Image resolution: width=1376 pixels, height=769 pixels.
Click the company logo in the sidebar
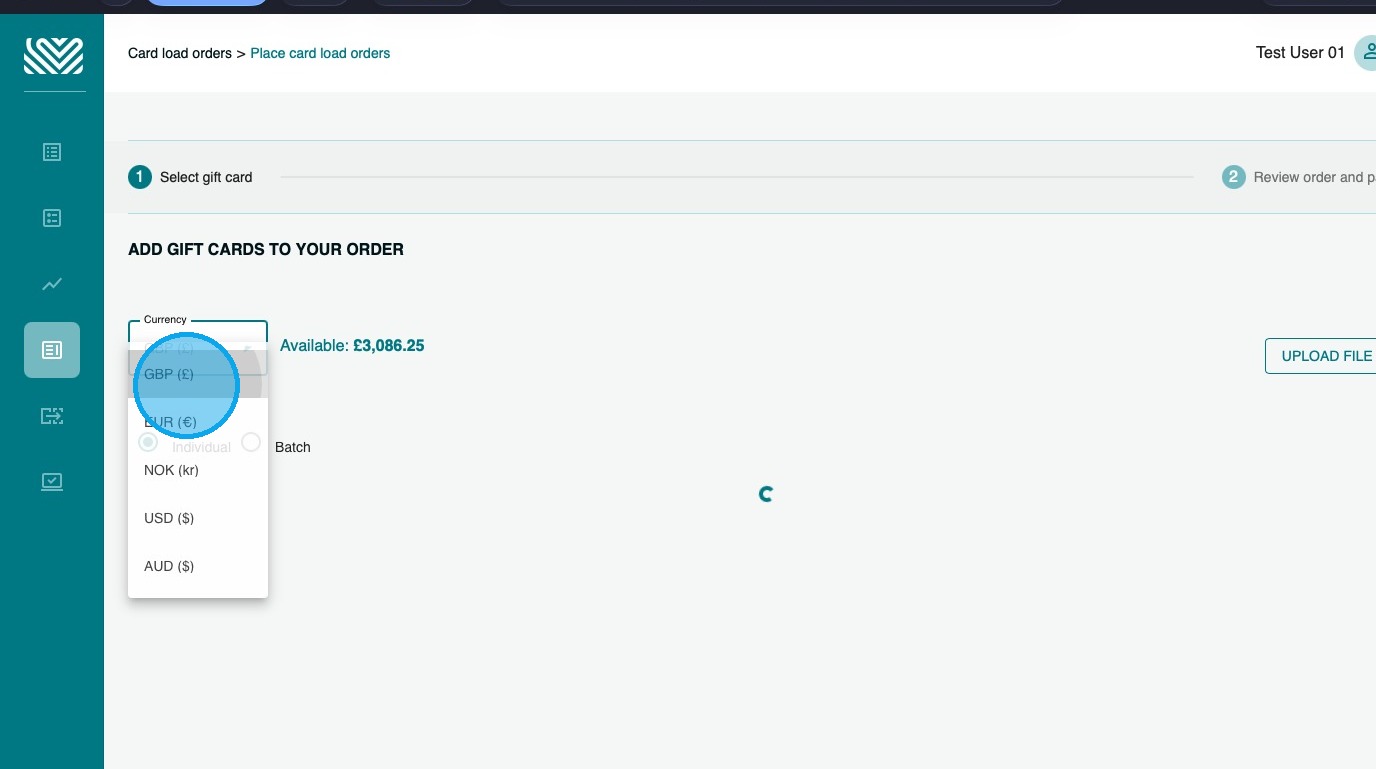[53, 56]
